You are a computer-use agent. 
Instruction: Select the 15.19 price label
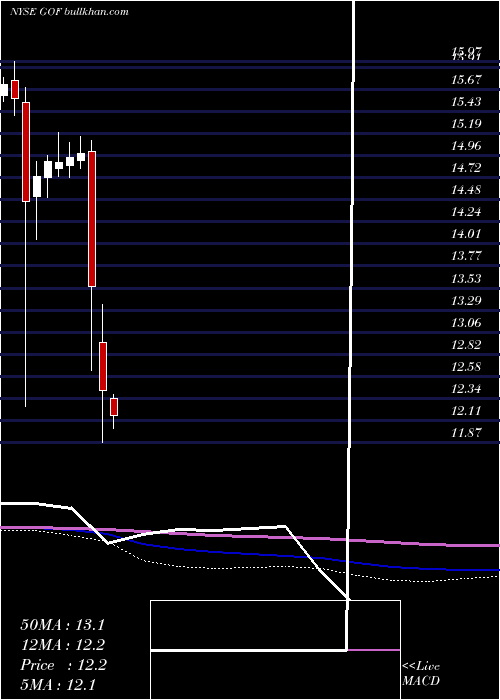coord(467,124)
